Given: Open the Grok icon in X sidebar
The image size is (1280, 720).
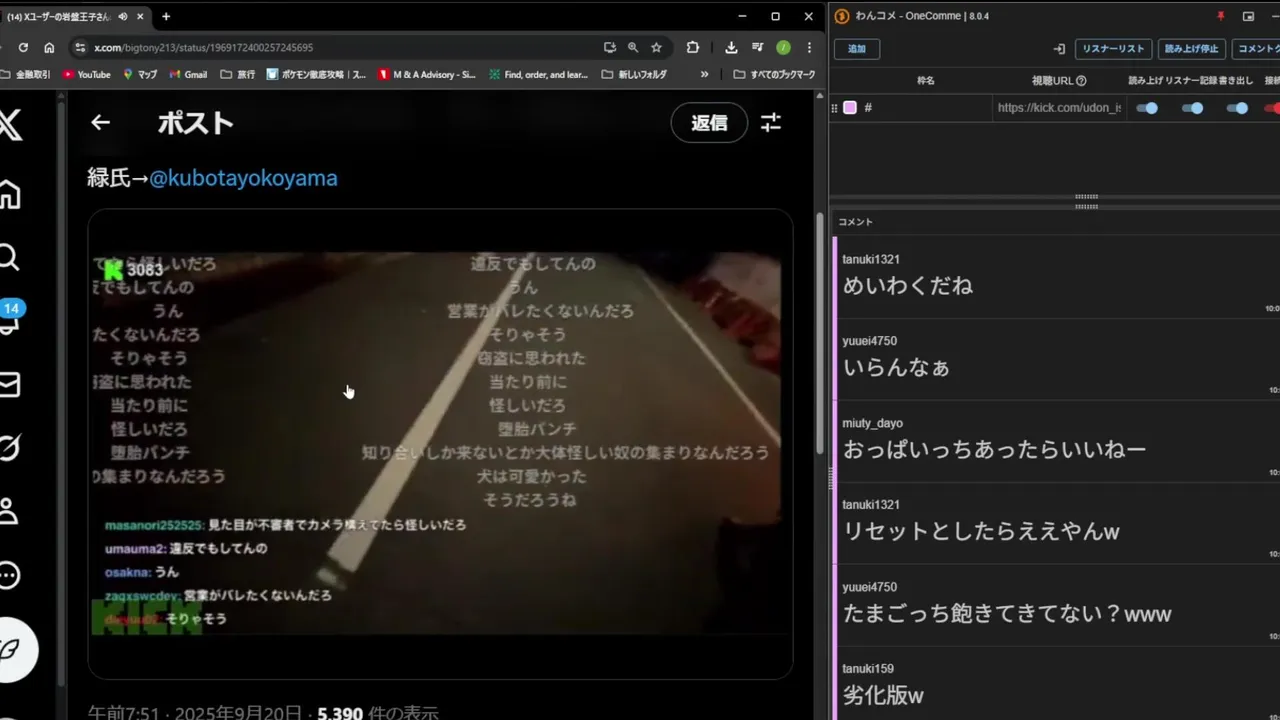Looking at the screenshot, I should point(9,448).
